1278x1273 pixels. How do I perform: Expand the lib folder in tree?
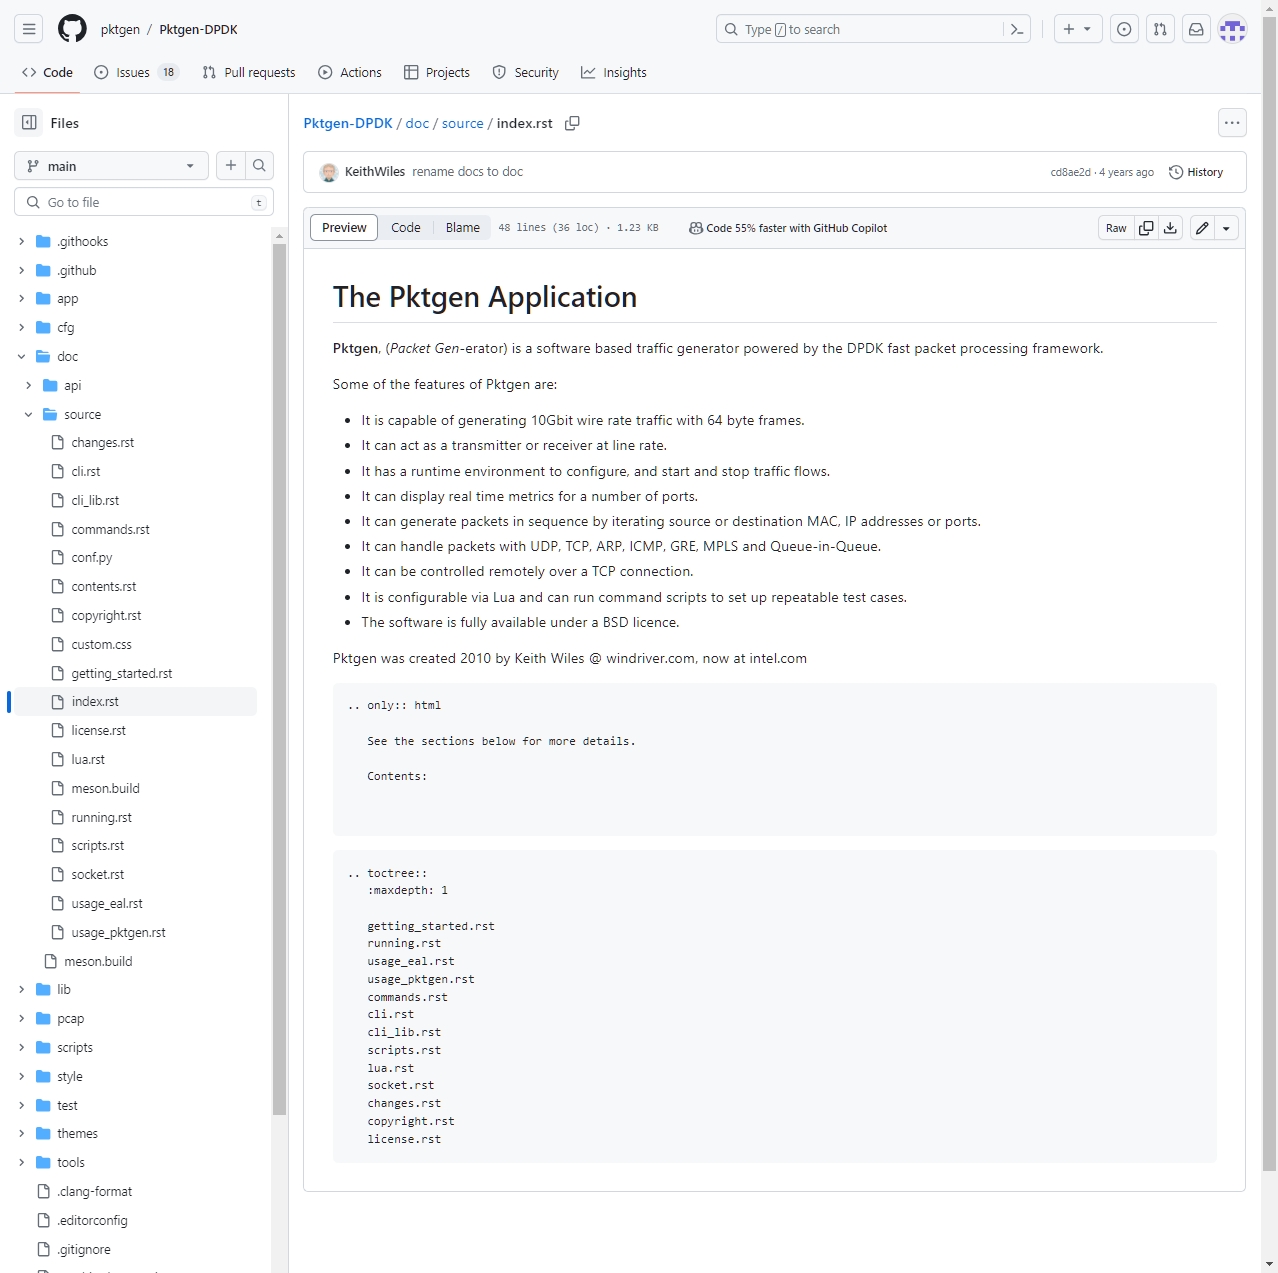(x=21, y=989)
